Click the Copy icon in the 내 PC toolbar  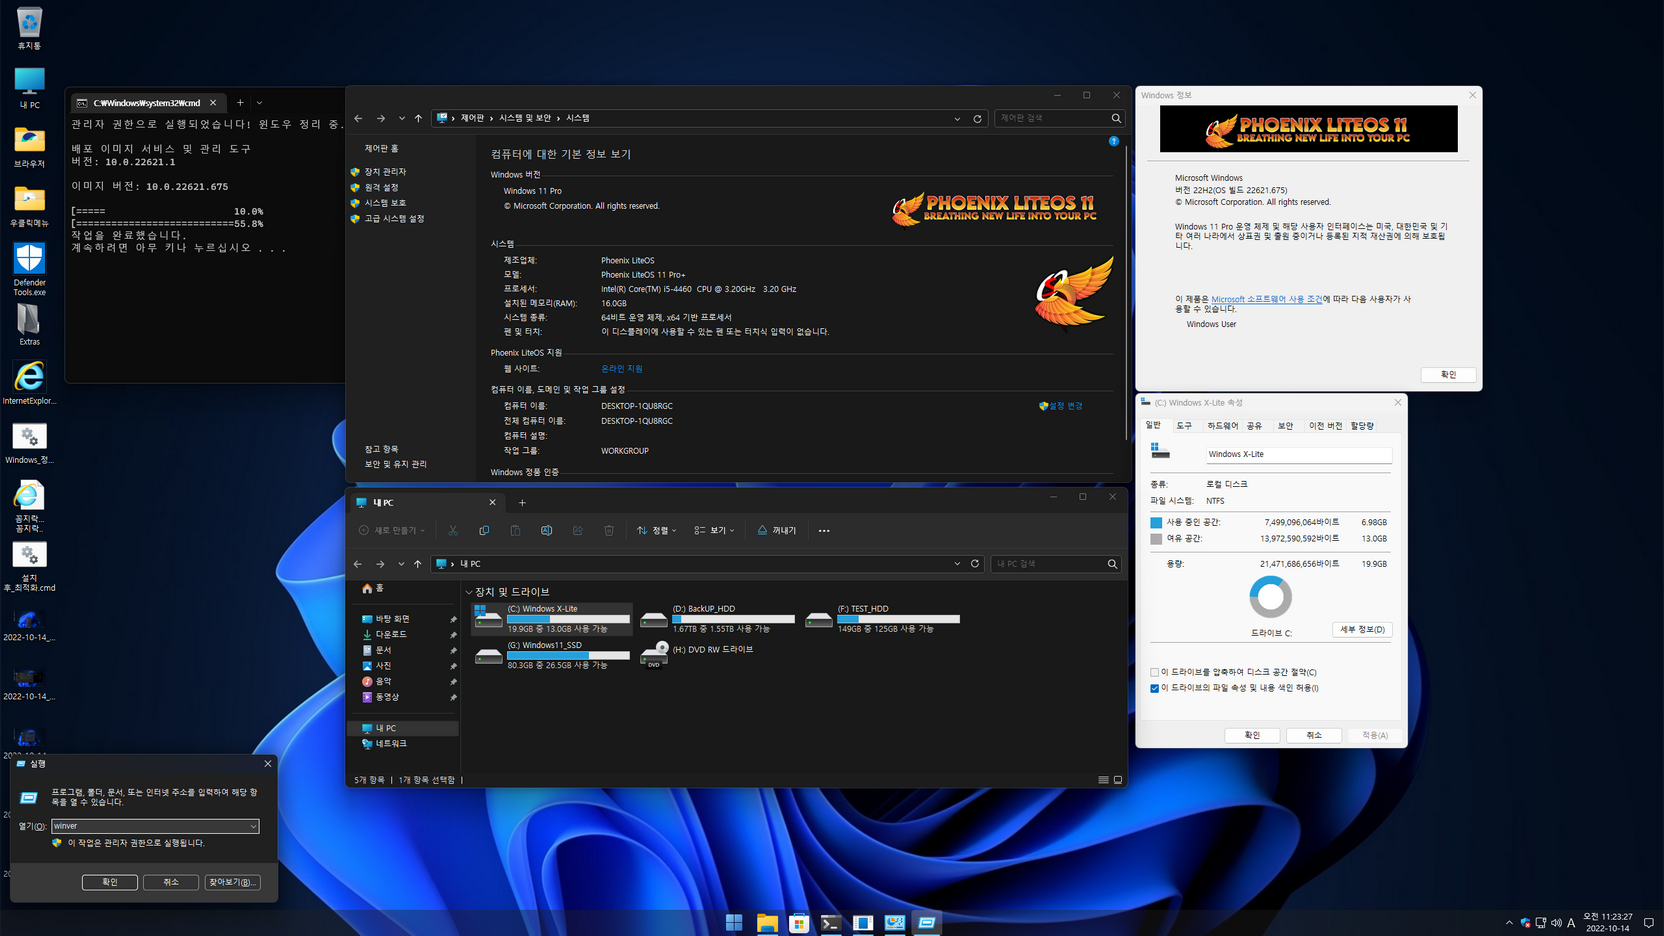[484, 531]
